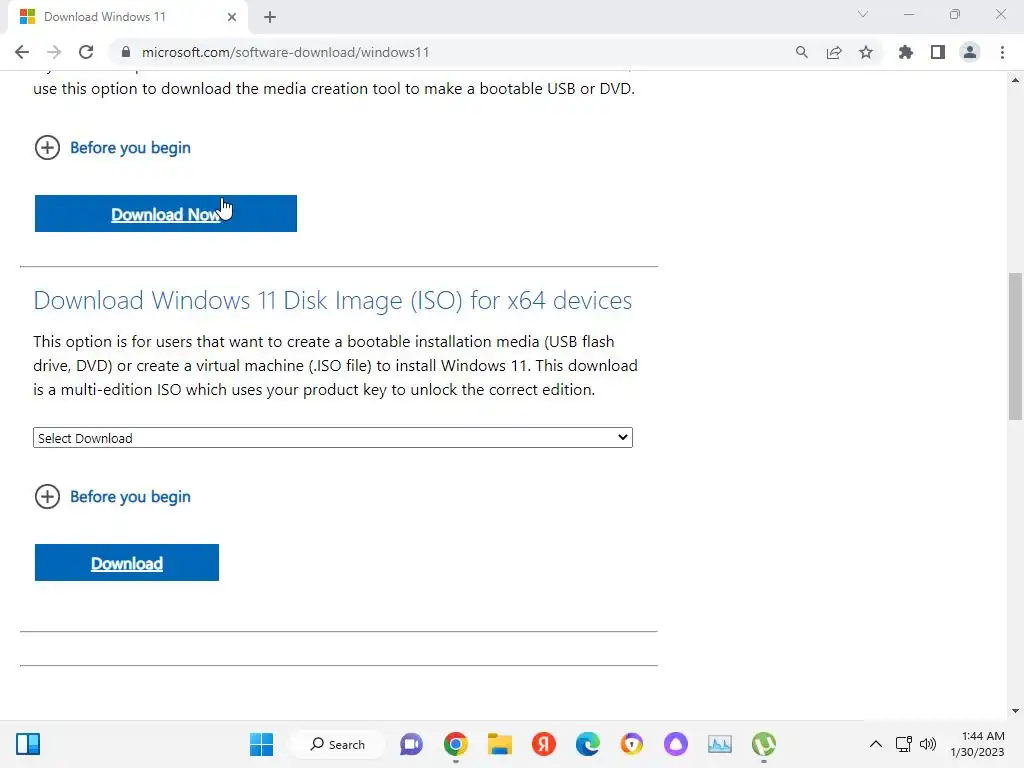
Task: Click the browser forward arrow
Action: tap(54, 52)
